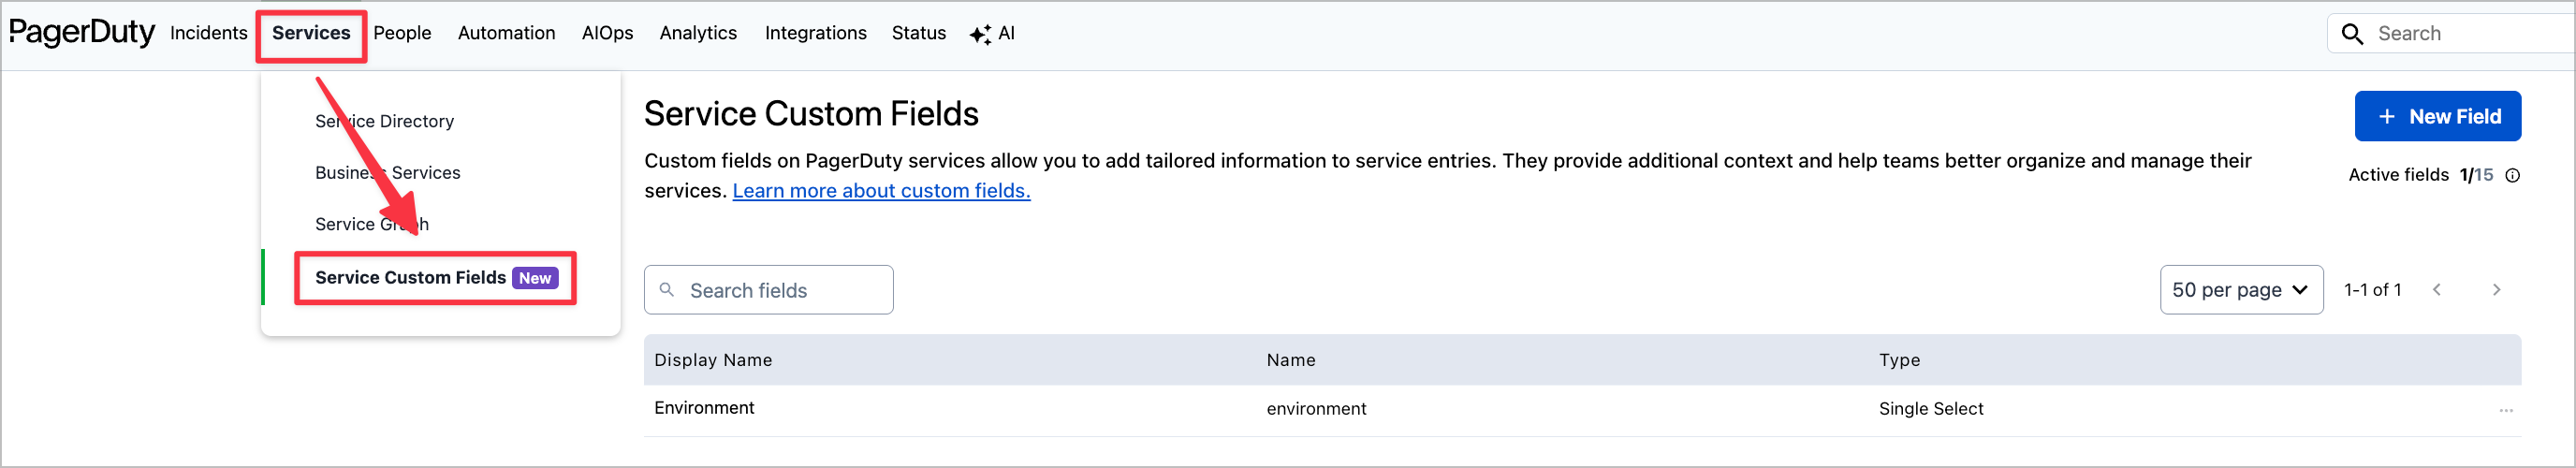Select Service Directory from the dropdown
This screenshot has height=468, width=2576.
pyautogui.click(x=385, y=121)
